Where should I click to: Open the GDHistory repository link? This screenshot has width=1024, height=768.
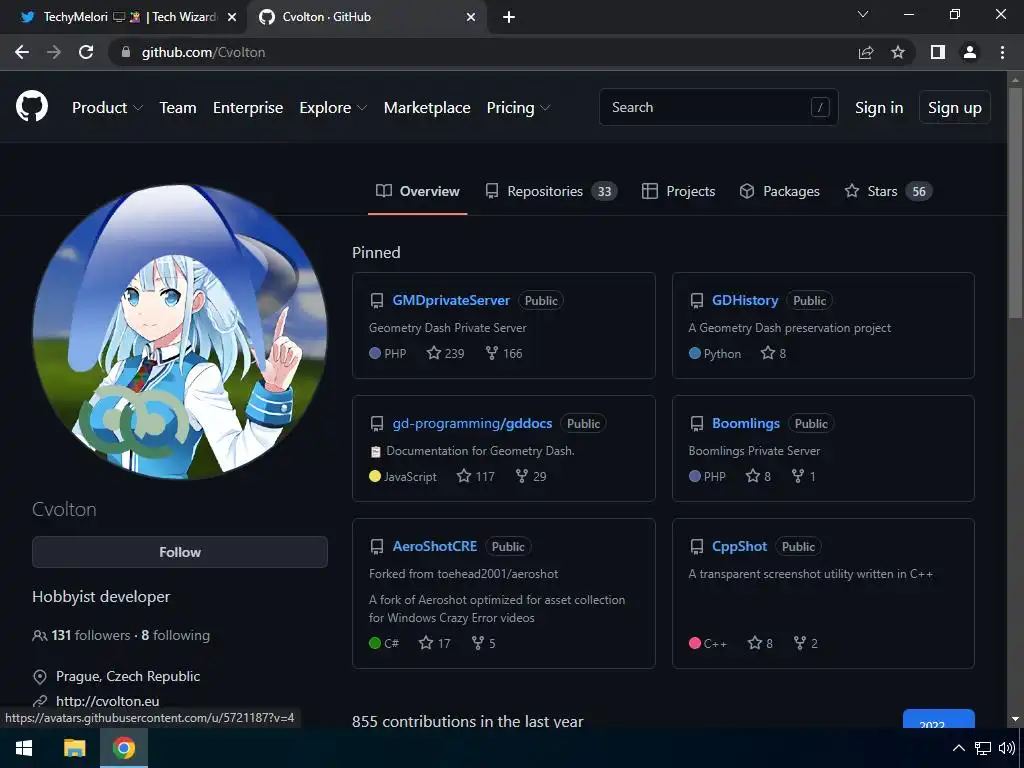(745, 300)
